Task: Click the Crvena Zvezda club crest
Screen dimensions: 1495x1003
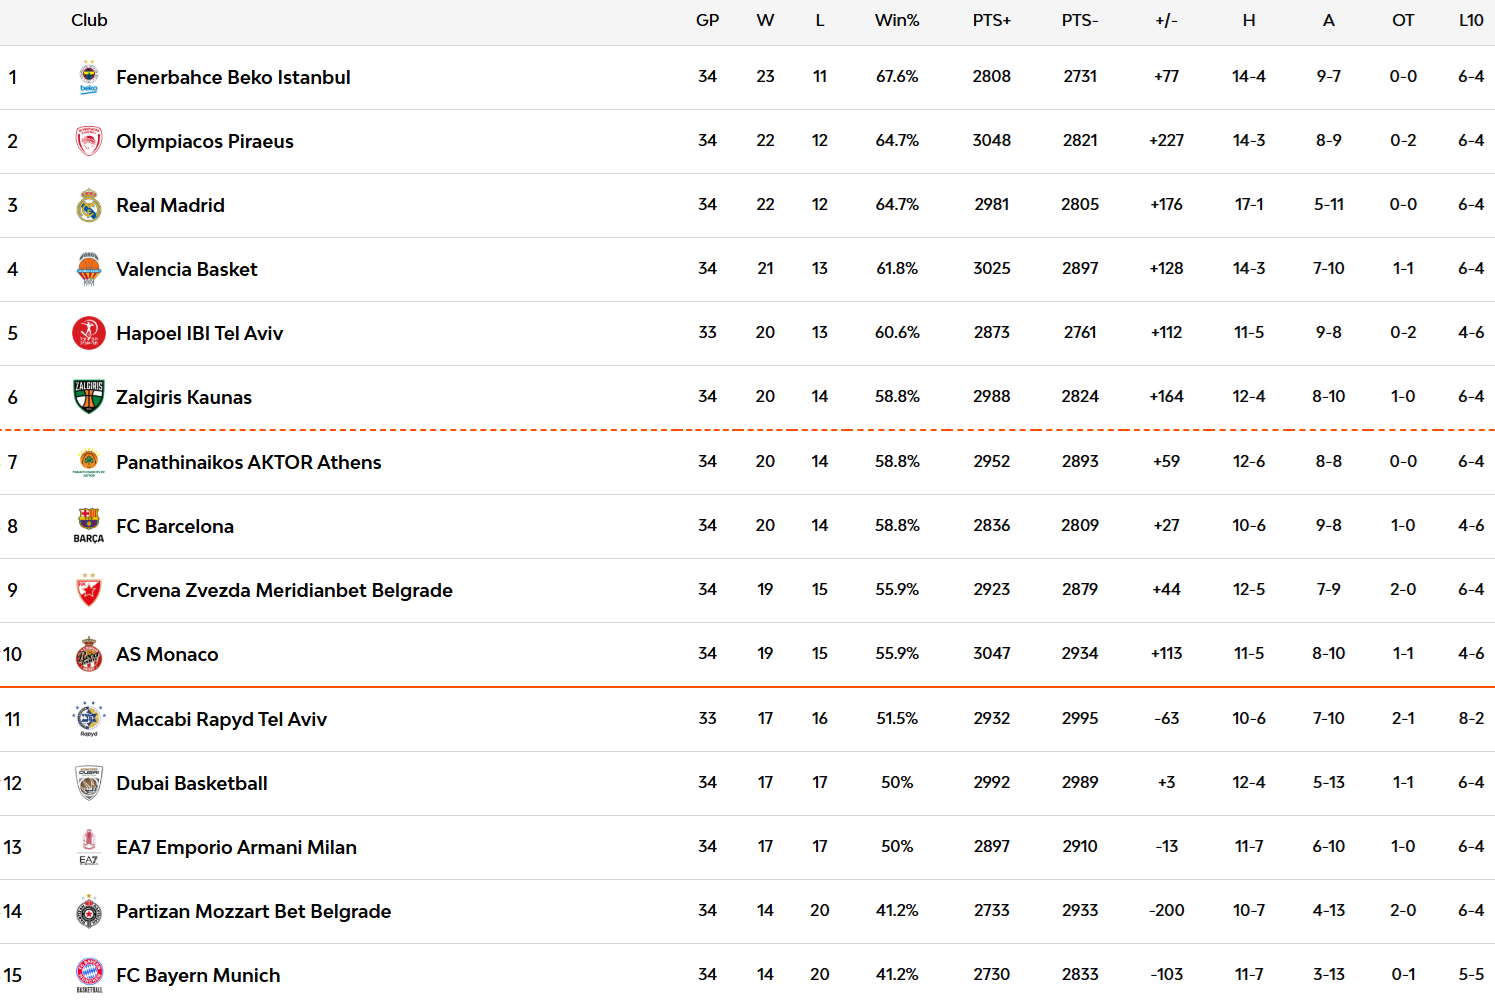Action: (x=89, y=590)
